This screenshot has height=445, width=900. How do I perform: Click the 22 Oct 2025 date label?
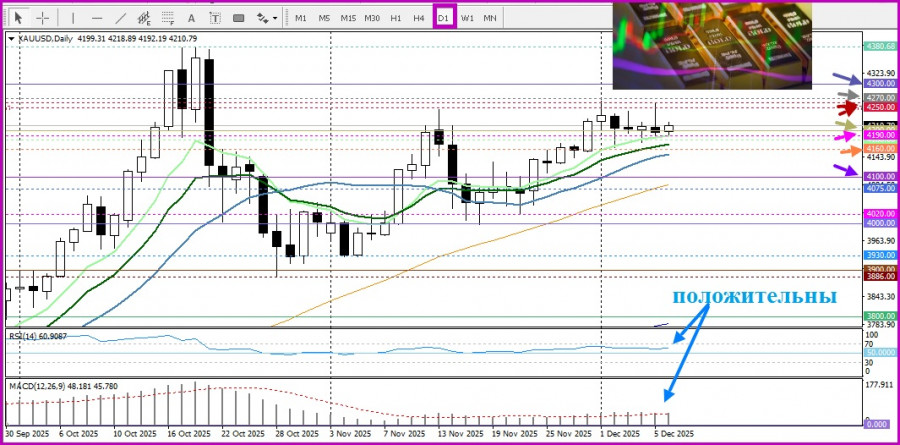tap(243, 434)
